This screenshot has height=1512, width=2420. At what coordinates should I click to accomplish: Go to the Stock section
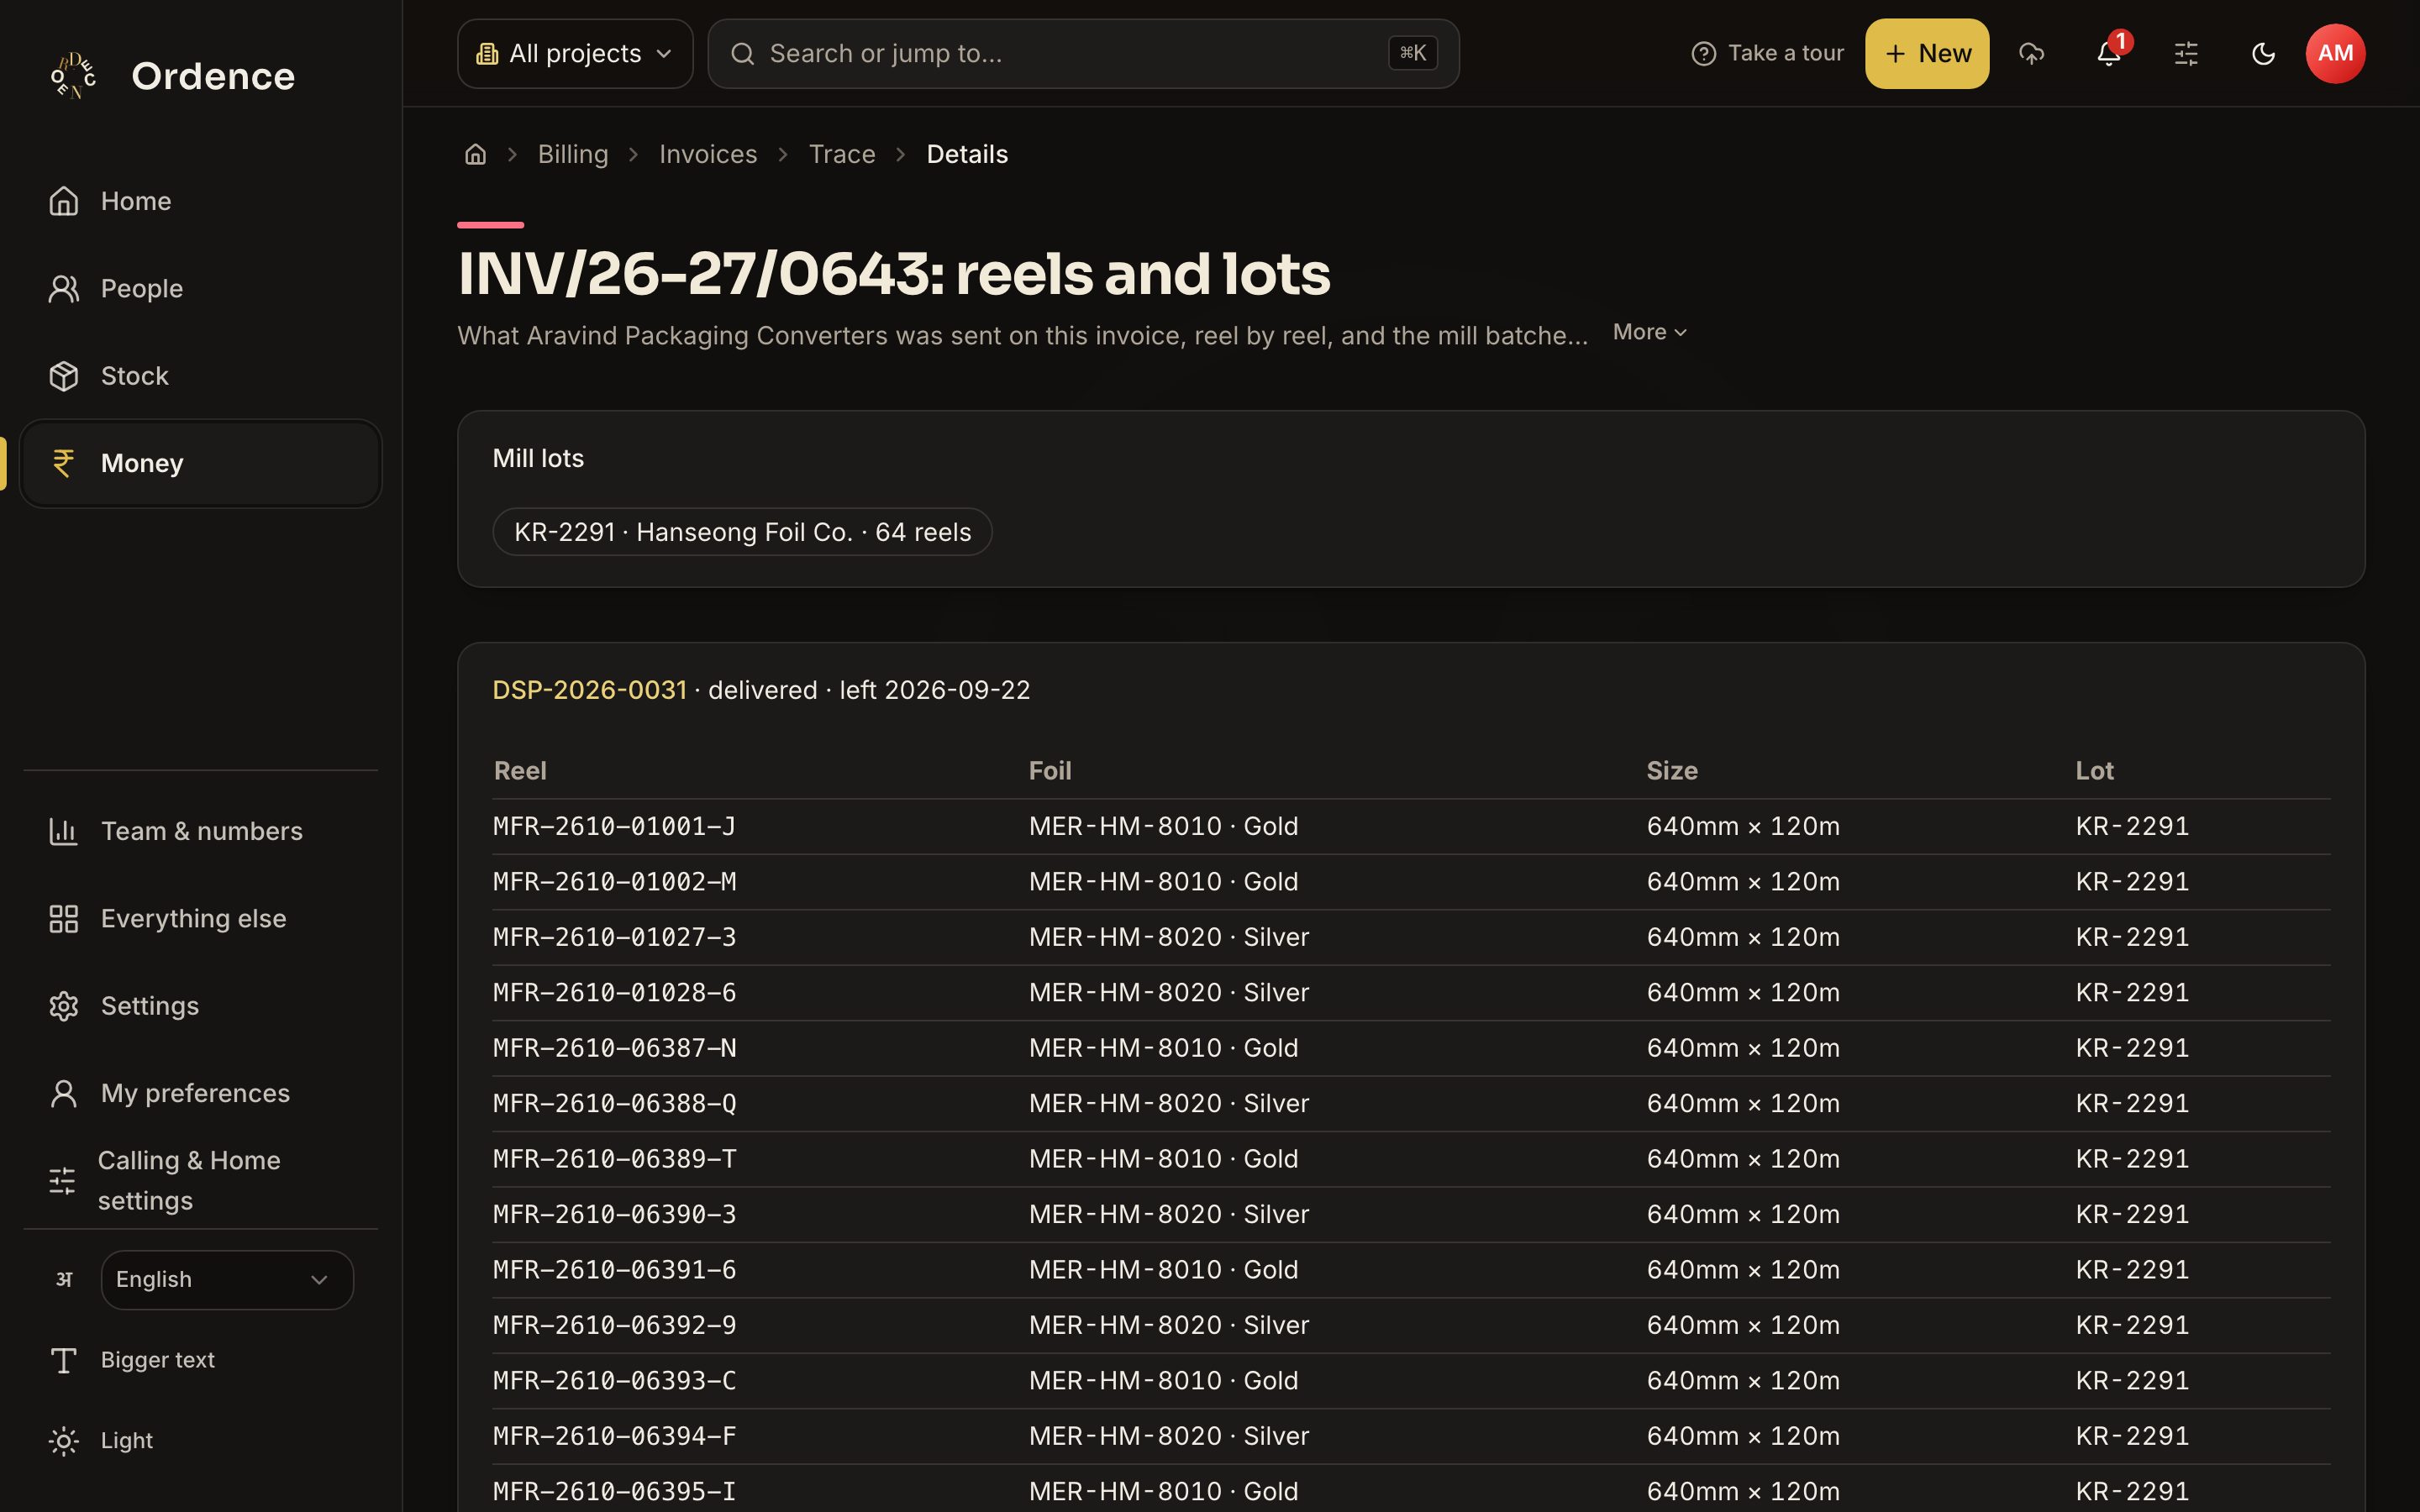200,376
